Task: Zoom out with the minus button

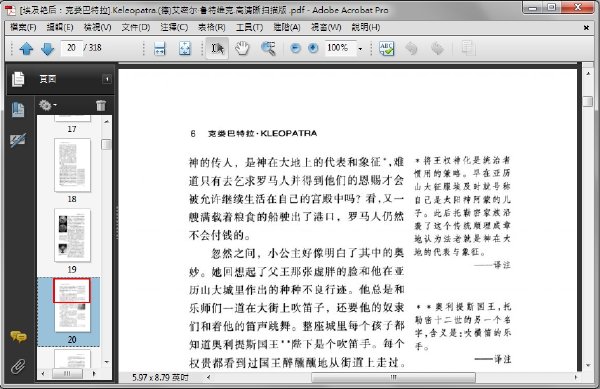Action: 295,48
